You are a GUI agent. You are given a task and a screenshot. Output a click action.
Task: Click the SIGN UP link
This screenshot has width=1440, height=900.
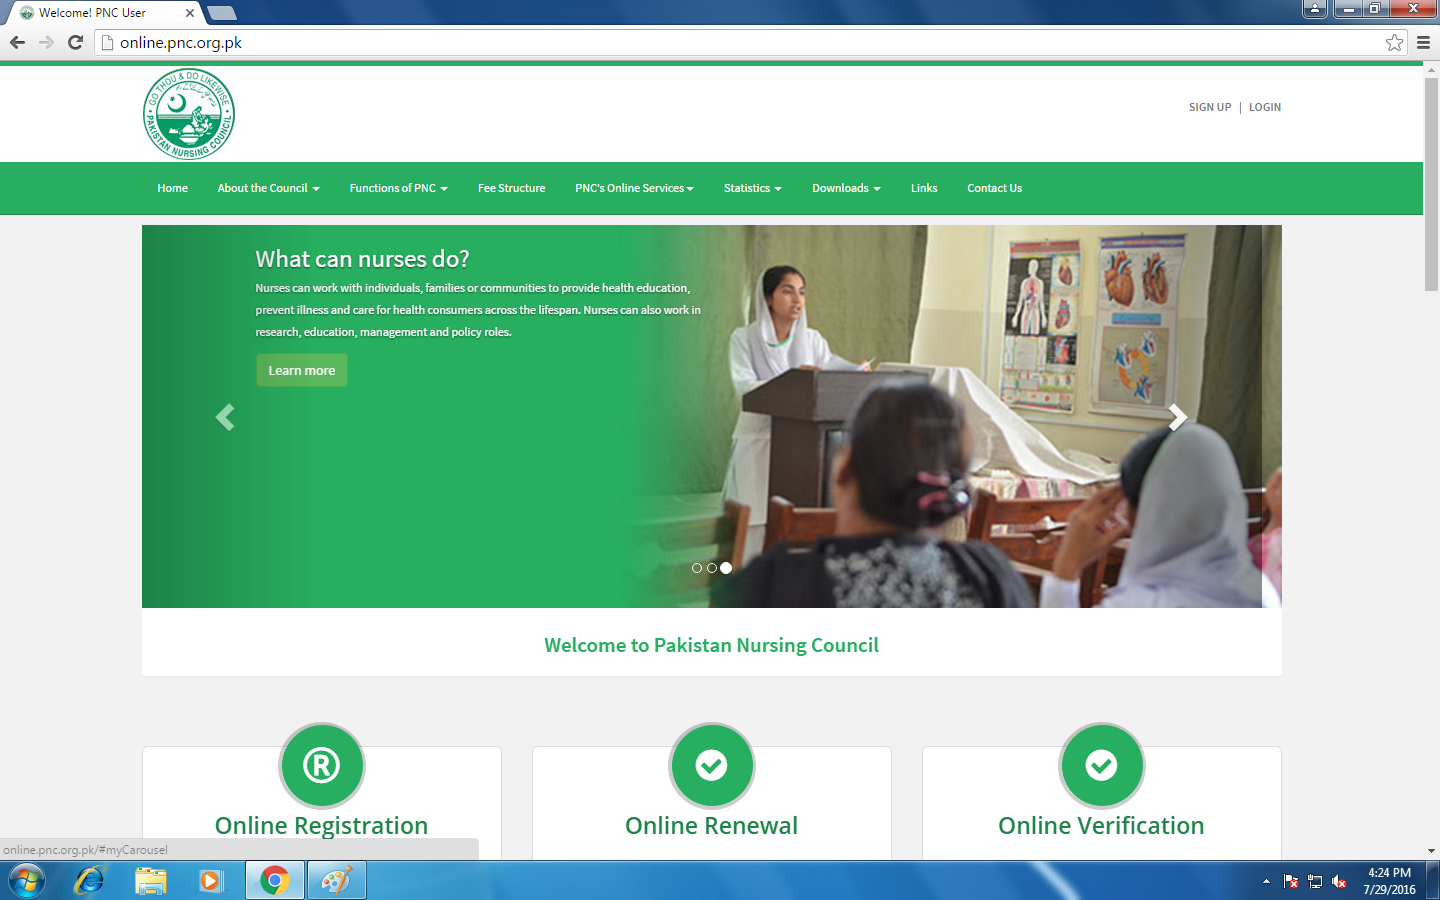(x=1210, y=107)
